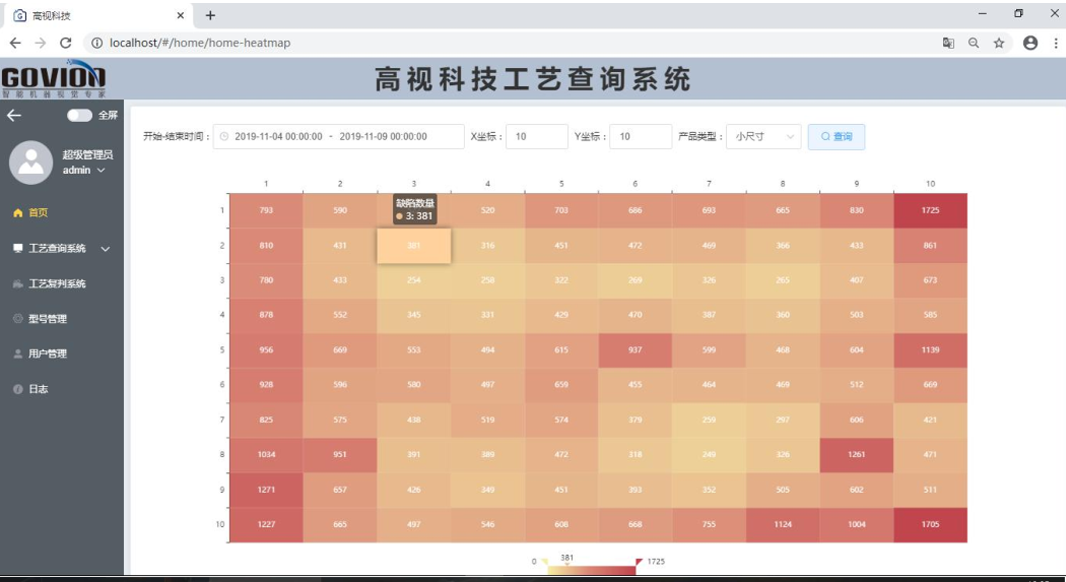Go back with the browser back arrow
The image size is (1066, 582).
15,43
